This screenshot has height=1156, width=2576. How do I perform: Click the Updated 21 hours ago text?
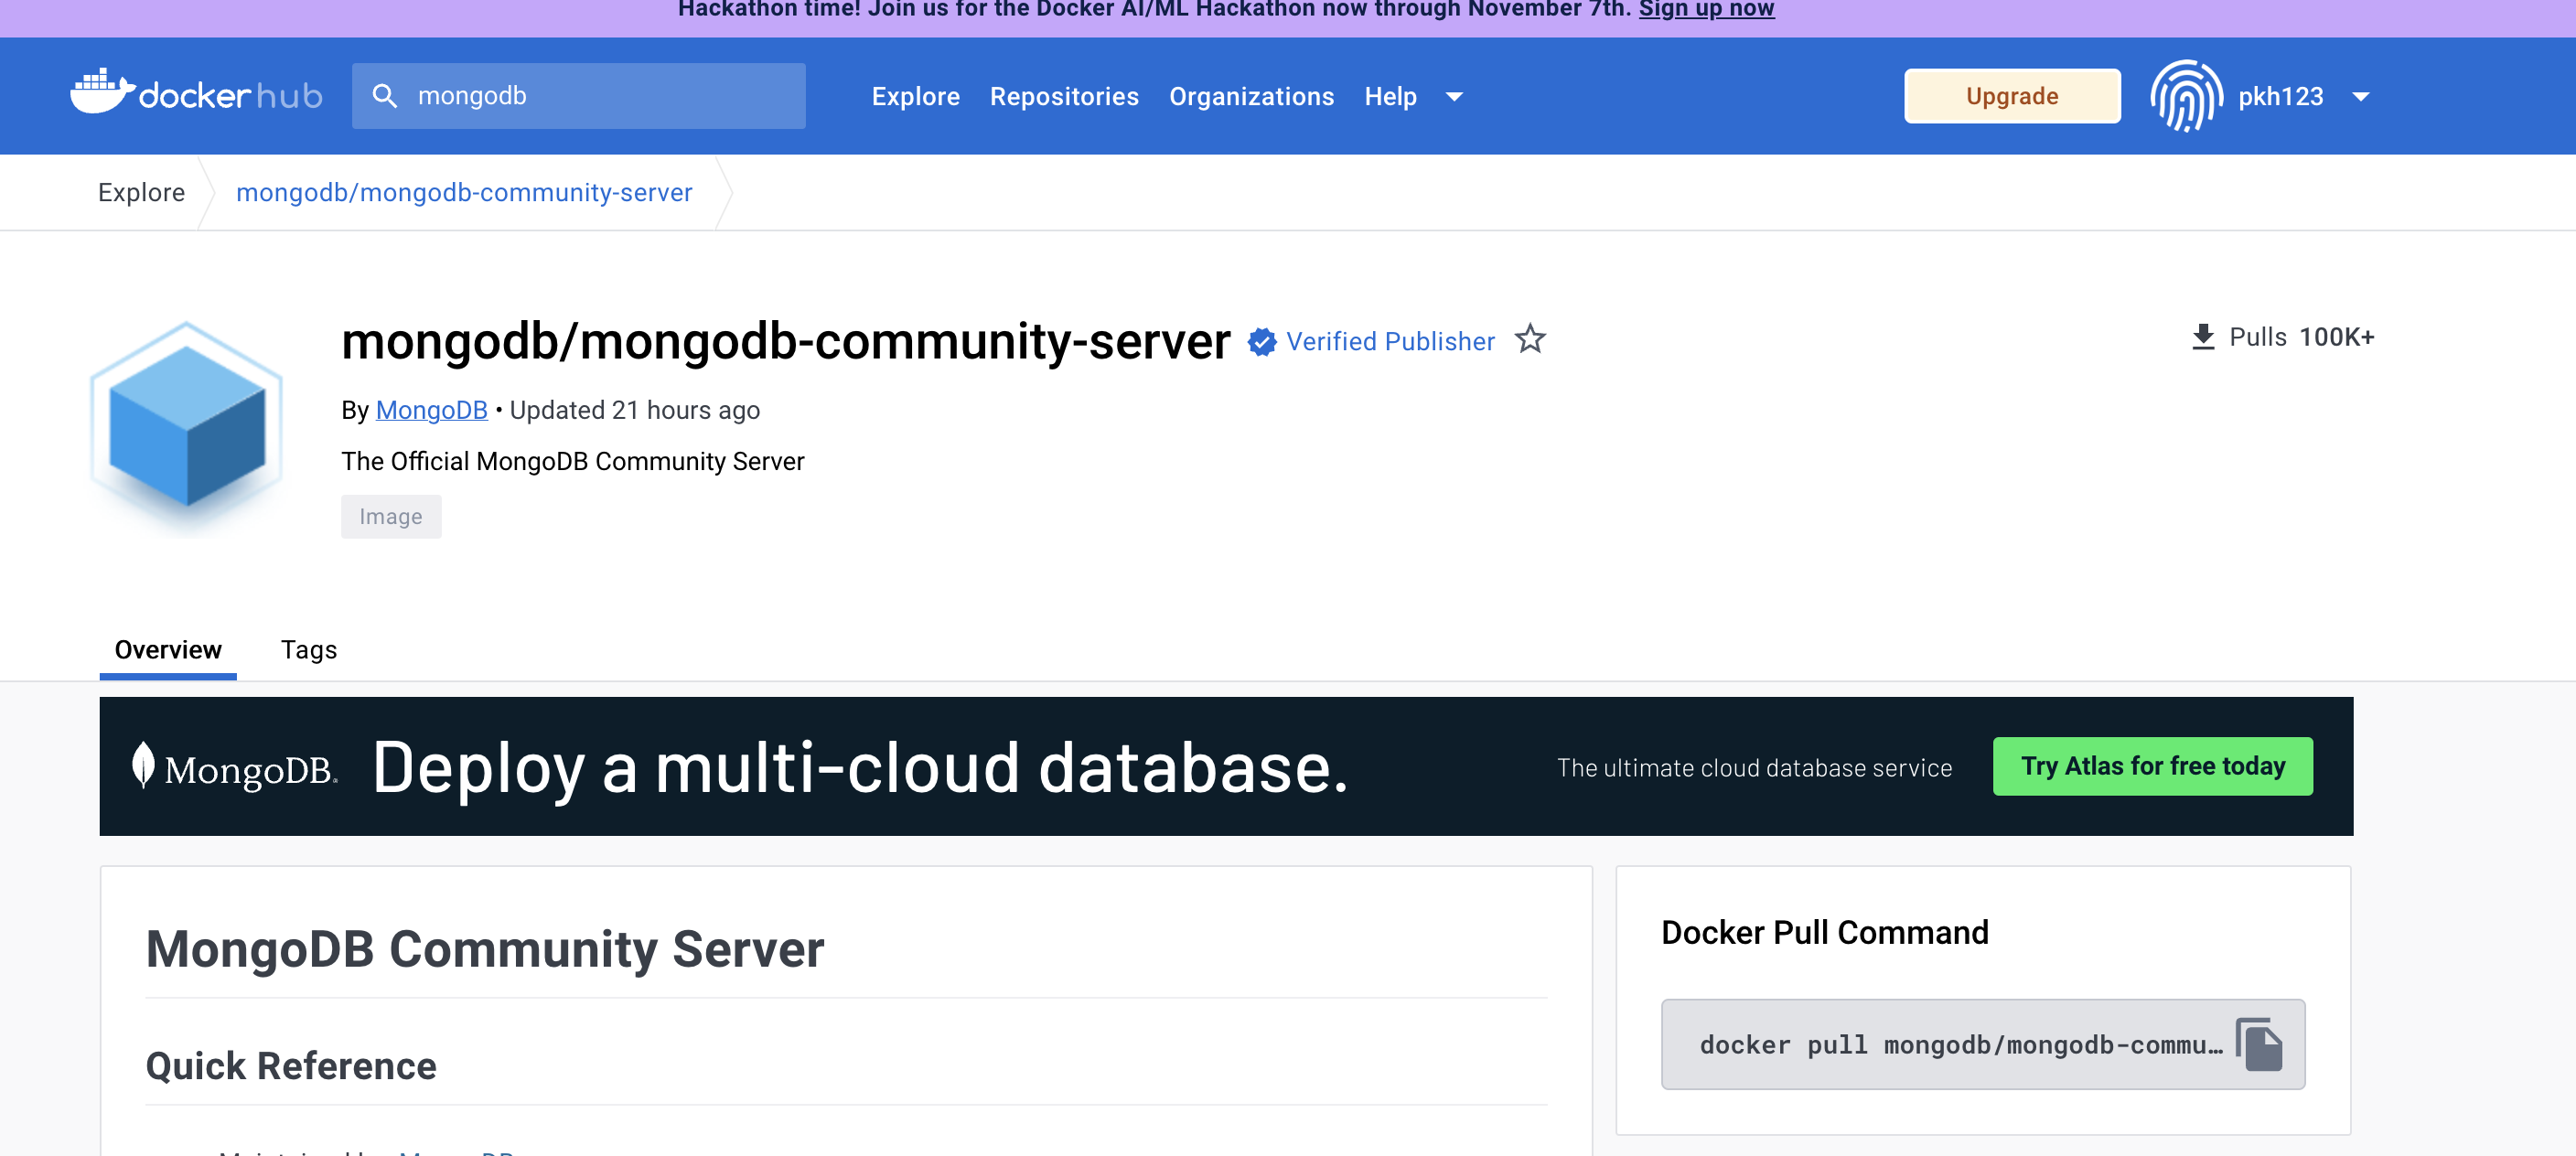(x=635, y=410)
